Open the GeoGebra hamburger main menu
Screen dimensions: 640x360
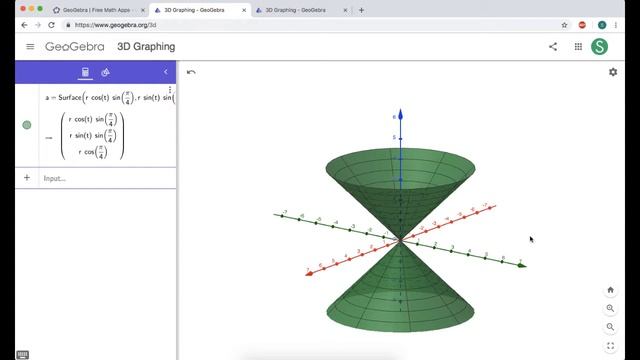click(x=30, y=47)
